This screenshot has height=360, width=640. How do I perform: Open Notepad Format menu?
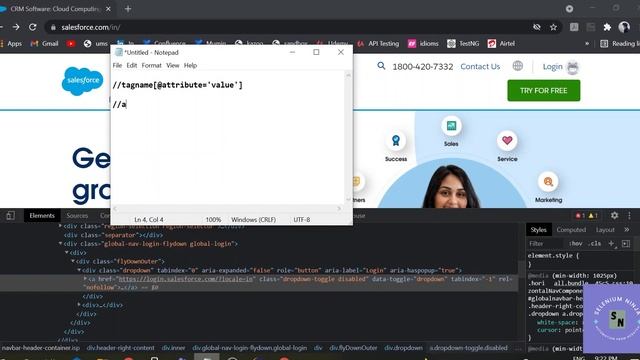[x=151, y=65]
